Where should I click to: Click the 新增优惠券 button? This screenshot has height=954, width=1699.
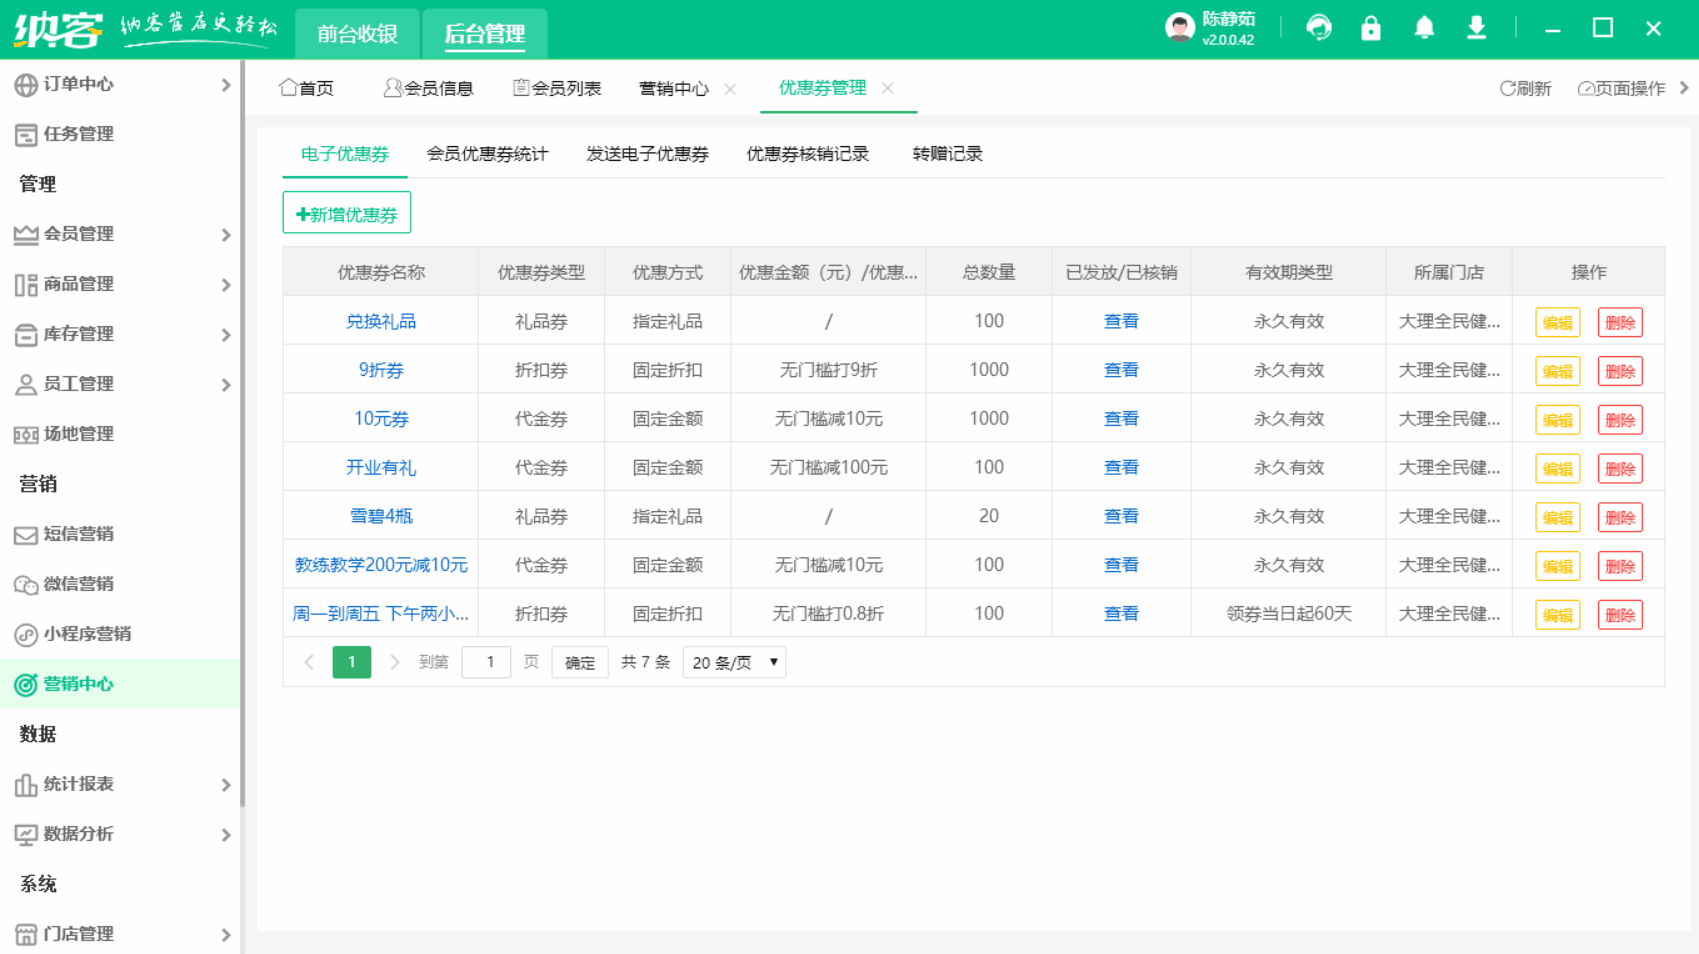click(x=346, y=212)
